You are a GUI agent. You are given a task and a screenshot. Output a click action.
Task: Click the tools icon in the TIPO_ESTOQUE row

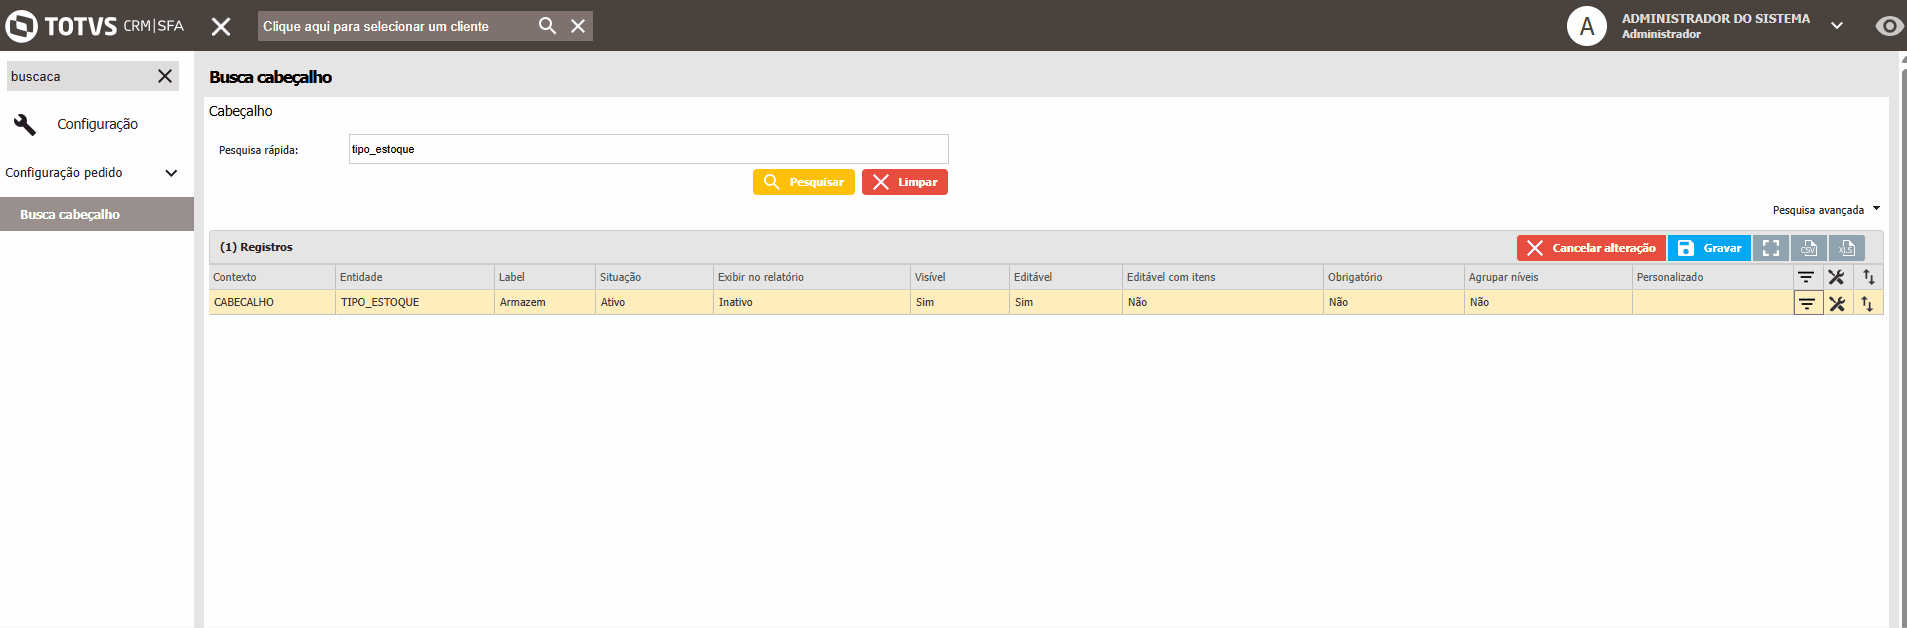point(1837,303)
